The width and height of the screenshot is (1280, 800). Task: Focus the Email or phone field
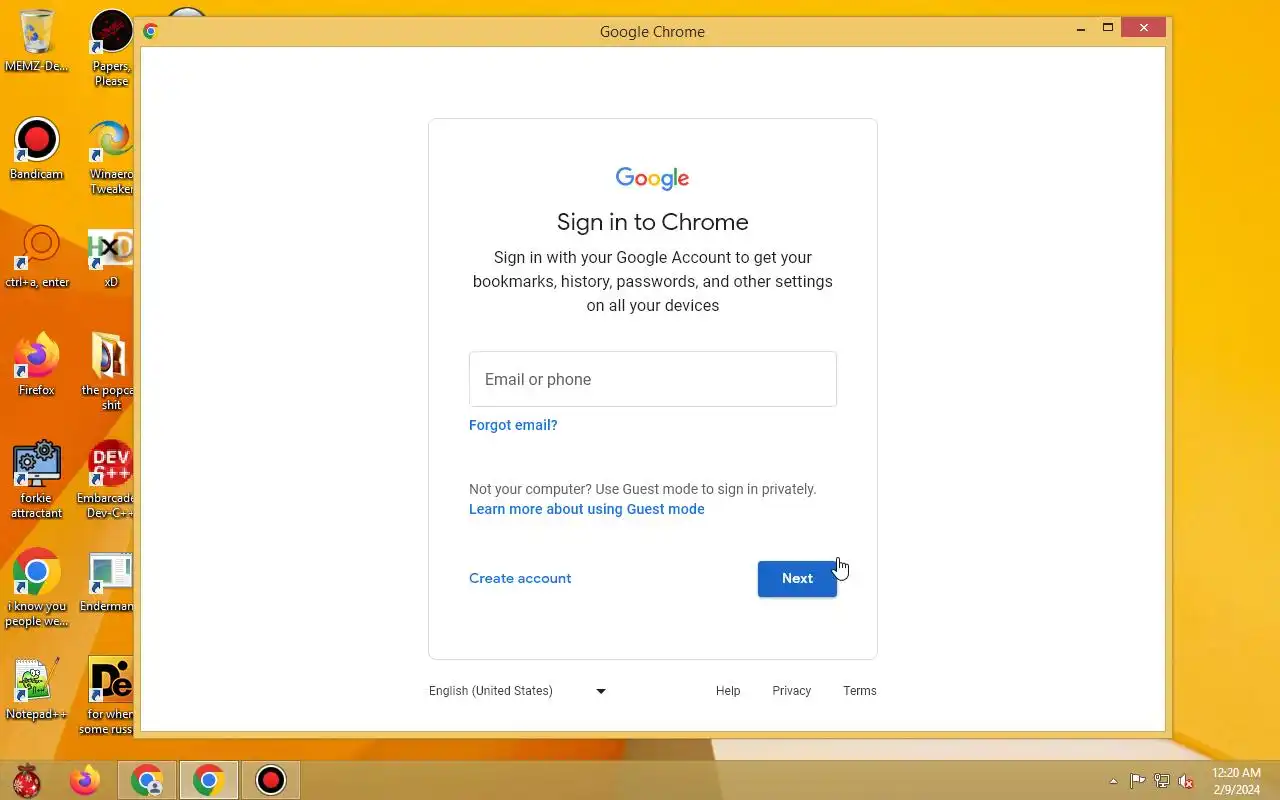(x=653, y=379)
